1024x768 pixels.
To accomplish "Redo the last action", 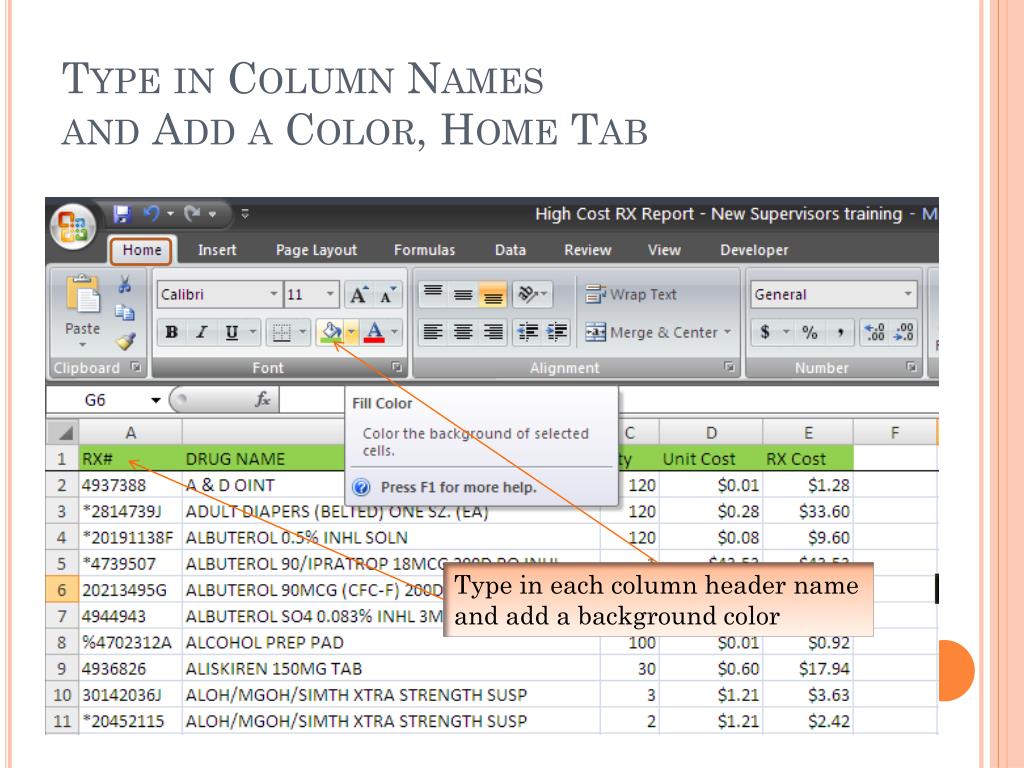I will click(192, 214).
